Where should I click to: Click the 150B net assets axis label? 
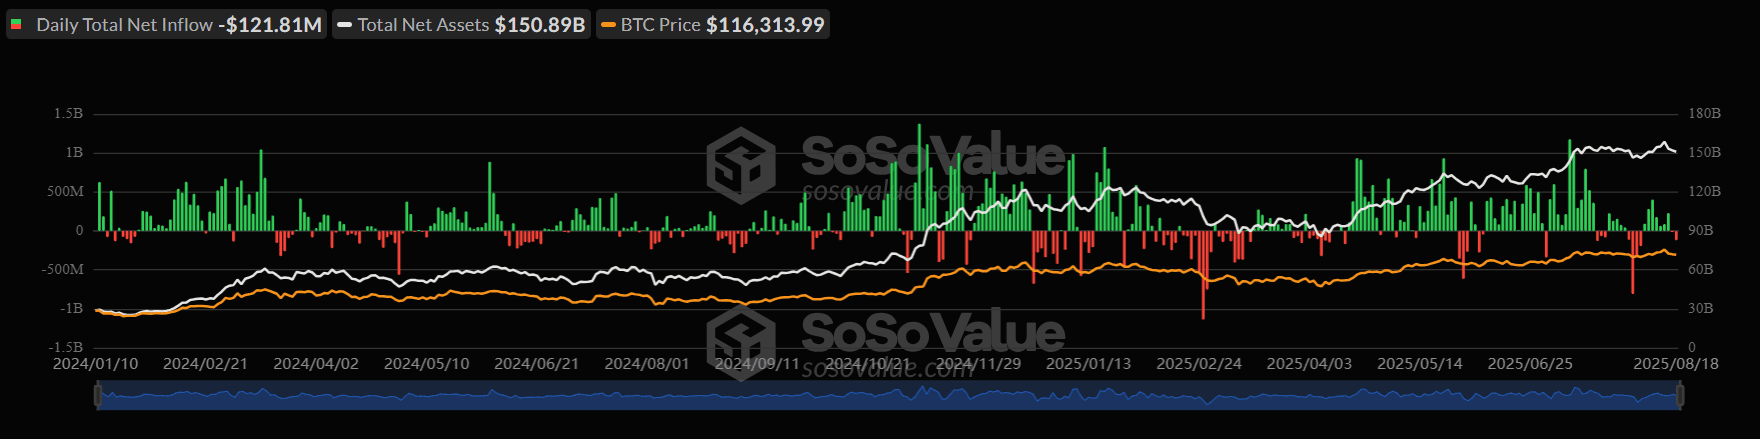1705,153
